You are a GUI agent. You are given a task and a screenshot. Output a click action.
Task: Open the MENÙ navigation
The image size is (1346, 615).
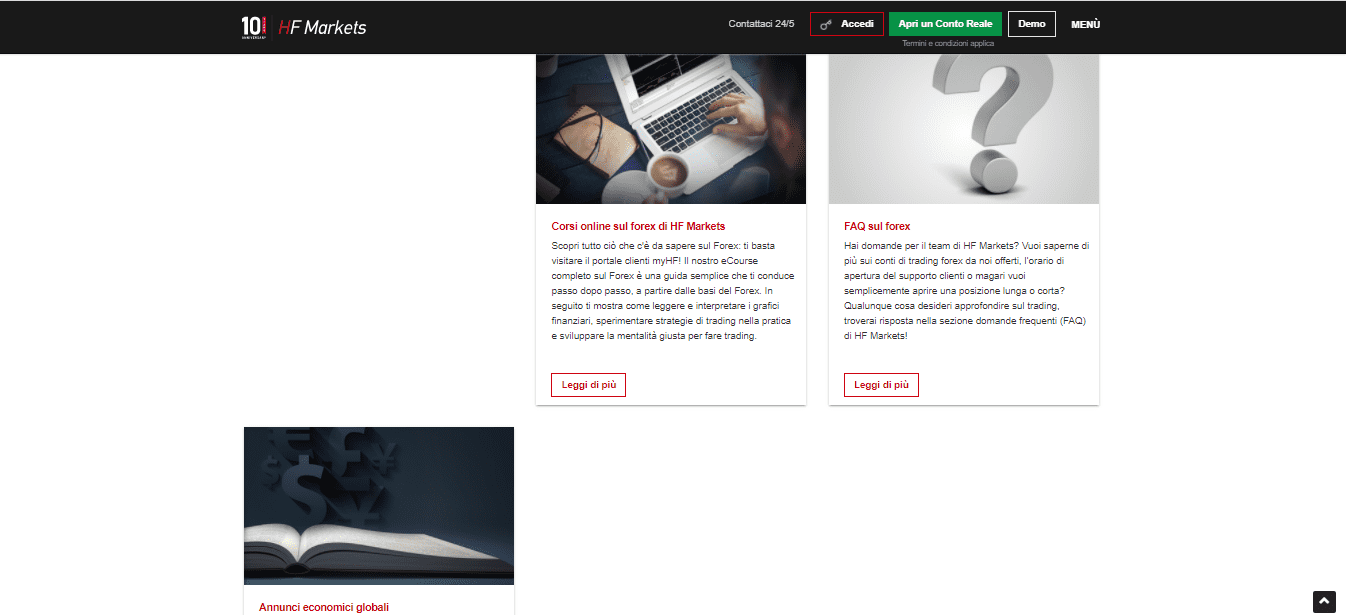(x=1085, y=24)
